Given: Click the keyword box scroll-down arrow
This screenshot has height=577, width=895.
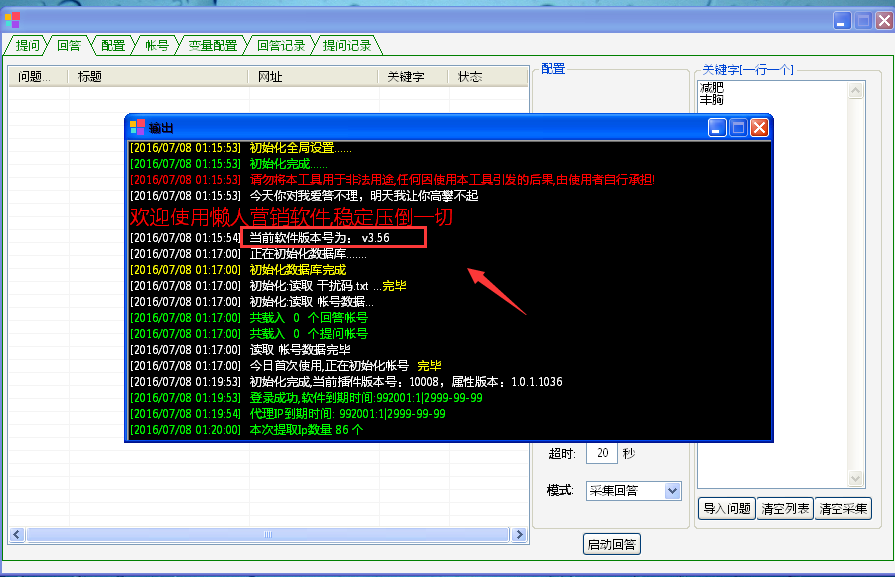Looking at the screenshot, I should tap(855, 478).
